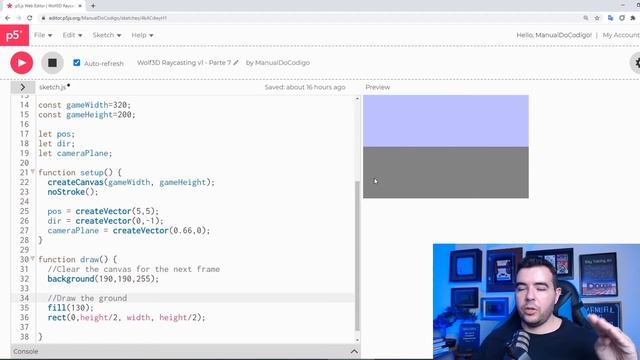
Task: Click the line "noStroke();"
Action: tap(73, 192)
